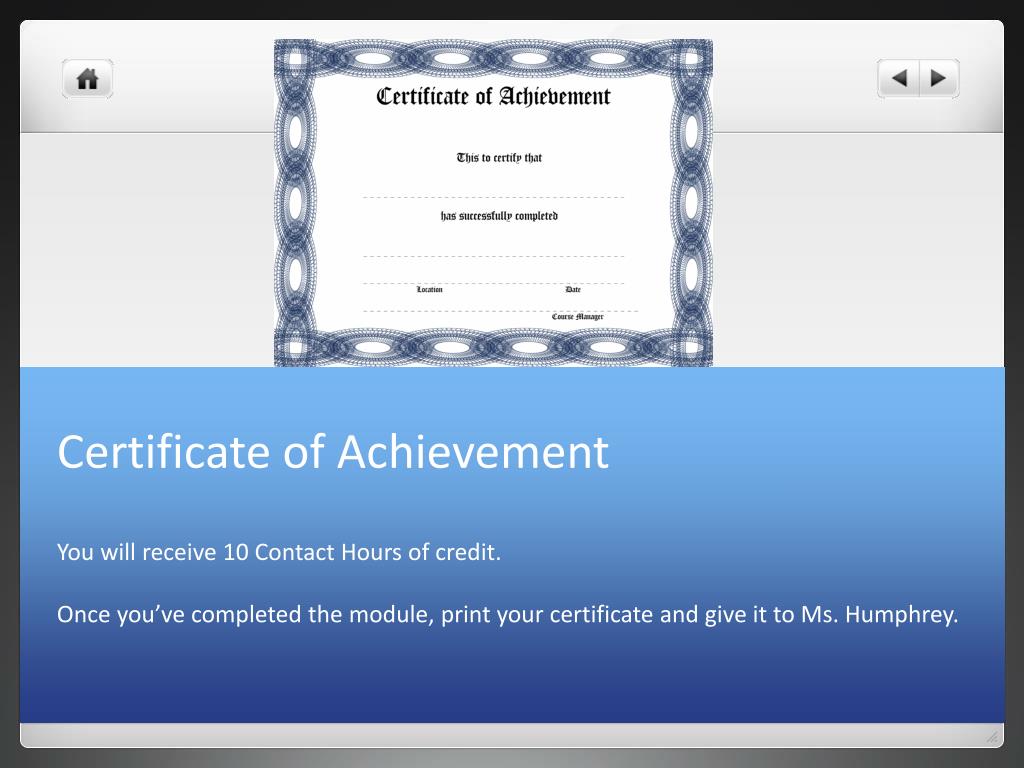Click the 'Date' label on certificate

click(573, 289)
